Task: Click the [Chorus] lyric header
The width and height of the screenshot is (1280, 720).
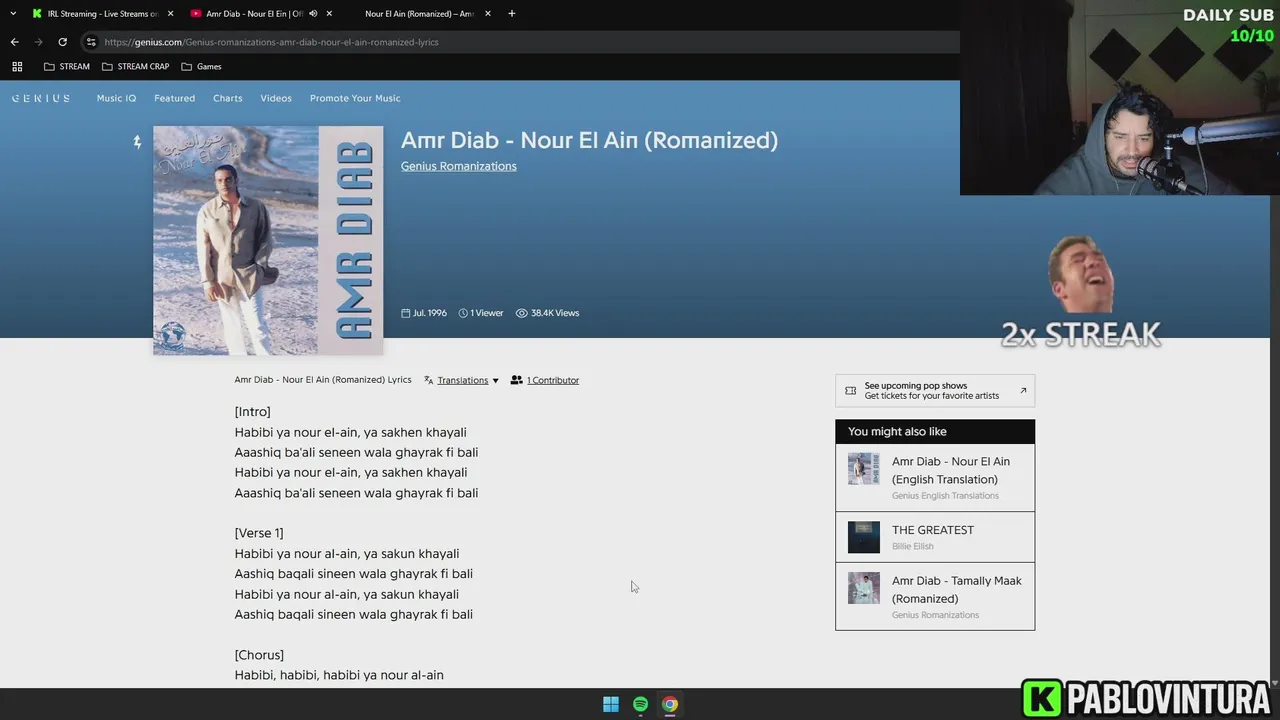Action: pos(259,655)
